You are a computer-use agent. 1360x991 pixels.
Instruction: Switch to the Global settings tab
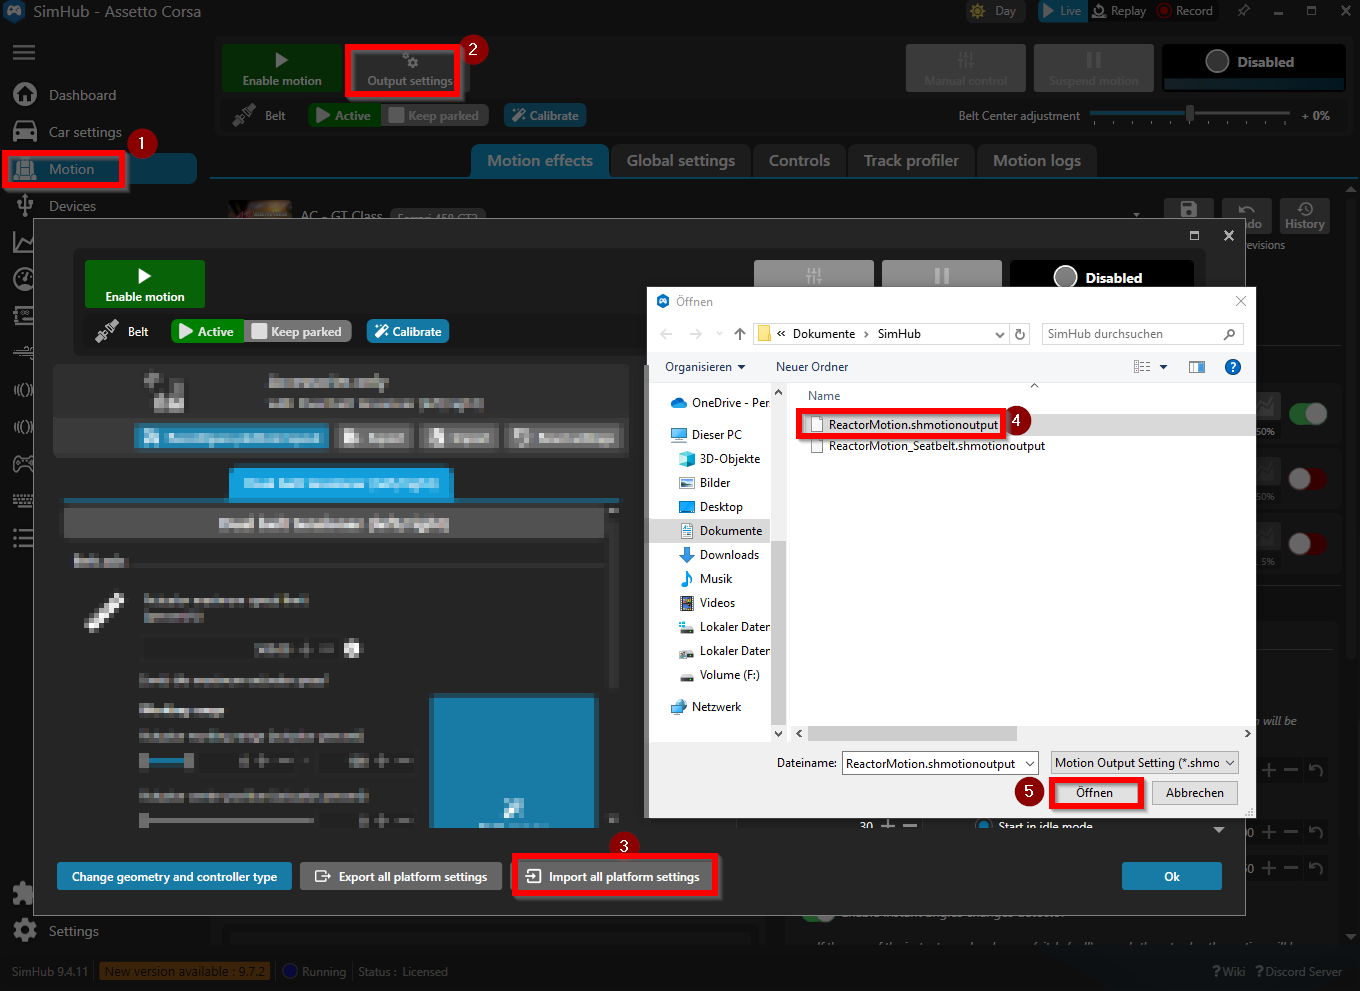pos(680,160)
